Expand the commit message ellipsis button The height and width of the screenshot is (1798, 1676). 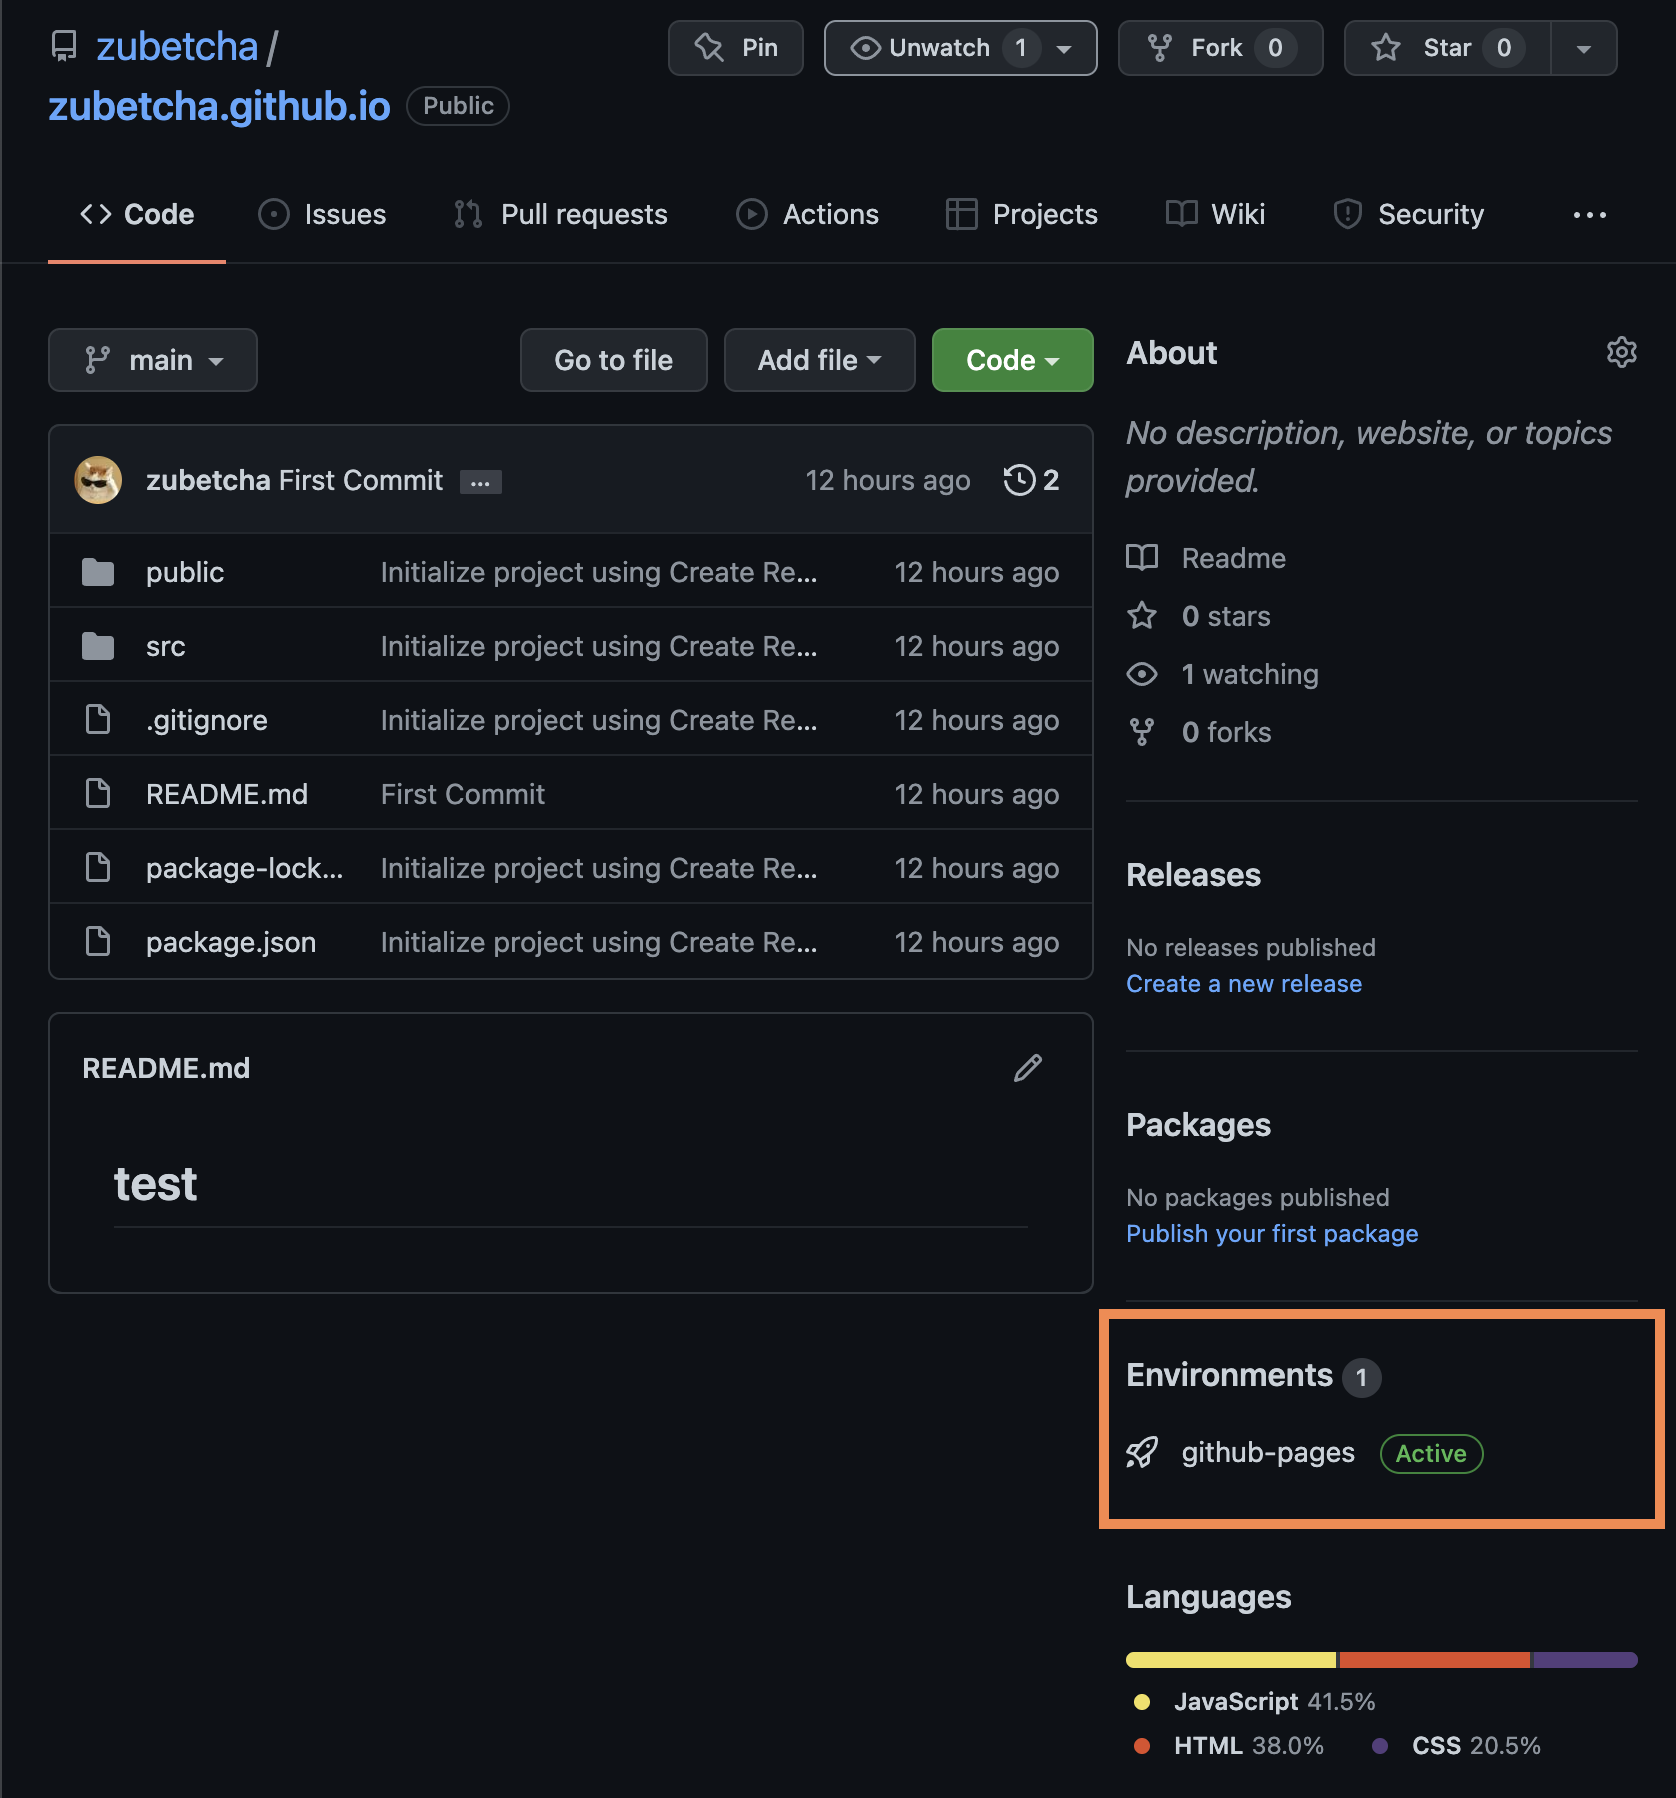click(481, 482)
